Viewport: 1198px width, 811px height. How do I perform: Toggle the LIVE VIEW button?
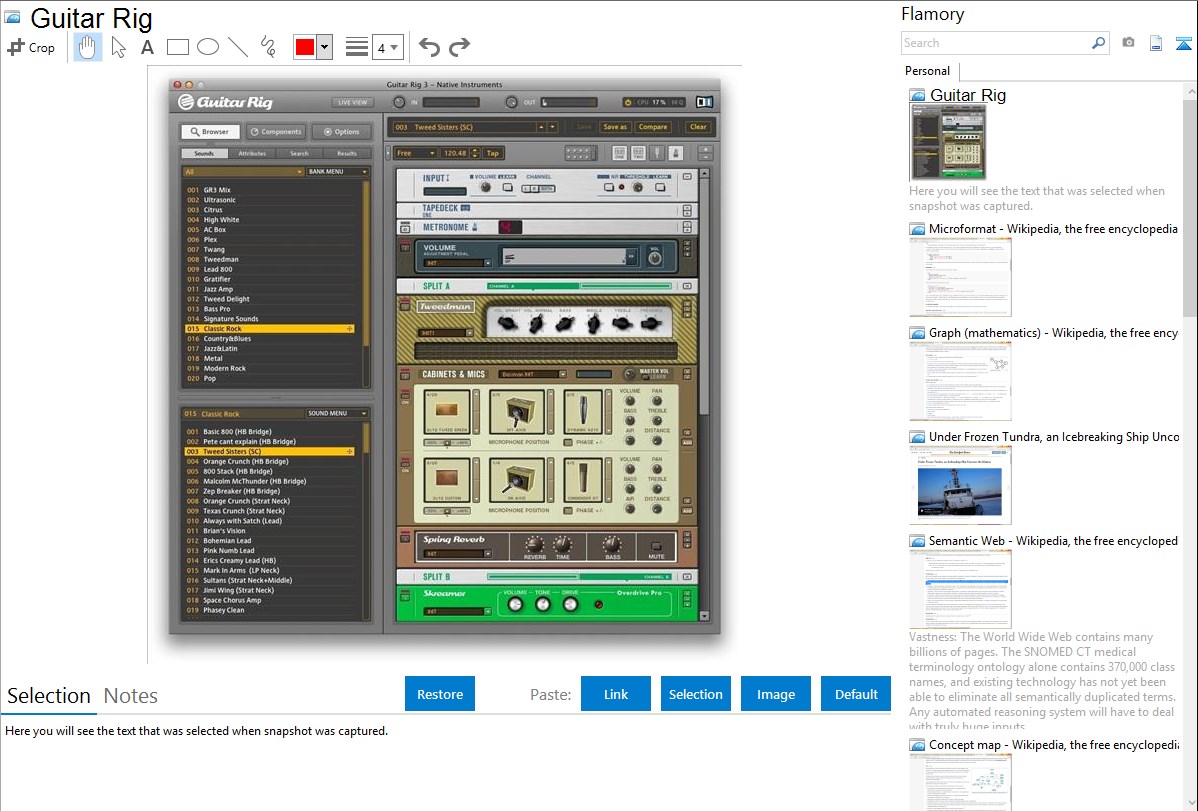[352, 102]
